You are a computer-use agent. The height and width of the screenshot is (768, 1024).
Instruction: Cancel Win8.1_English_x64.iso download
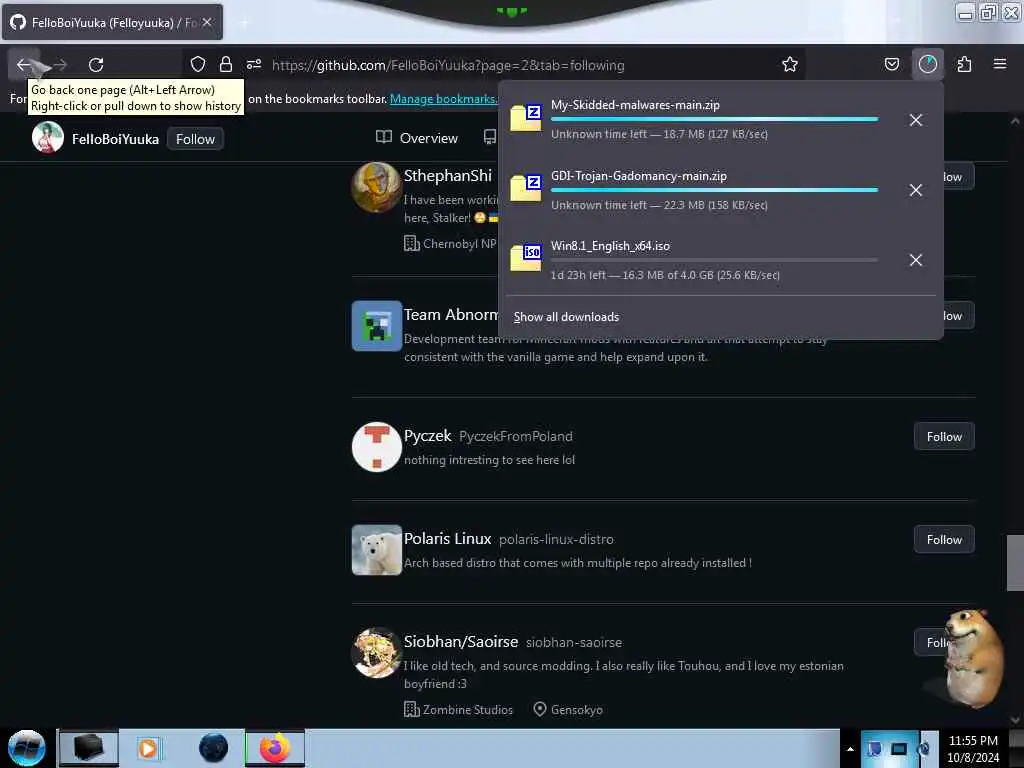click(916, 260)
